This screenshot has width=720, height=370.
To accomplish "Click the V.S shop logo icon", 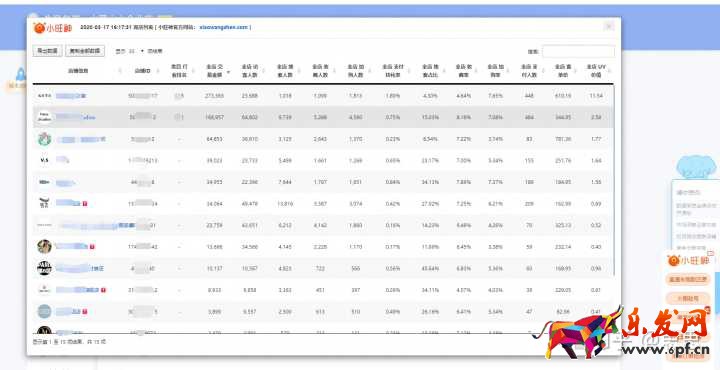I will point(44,160).
